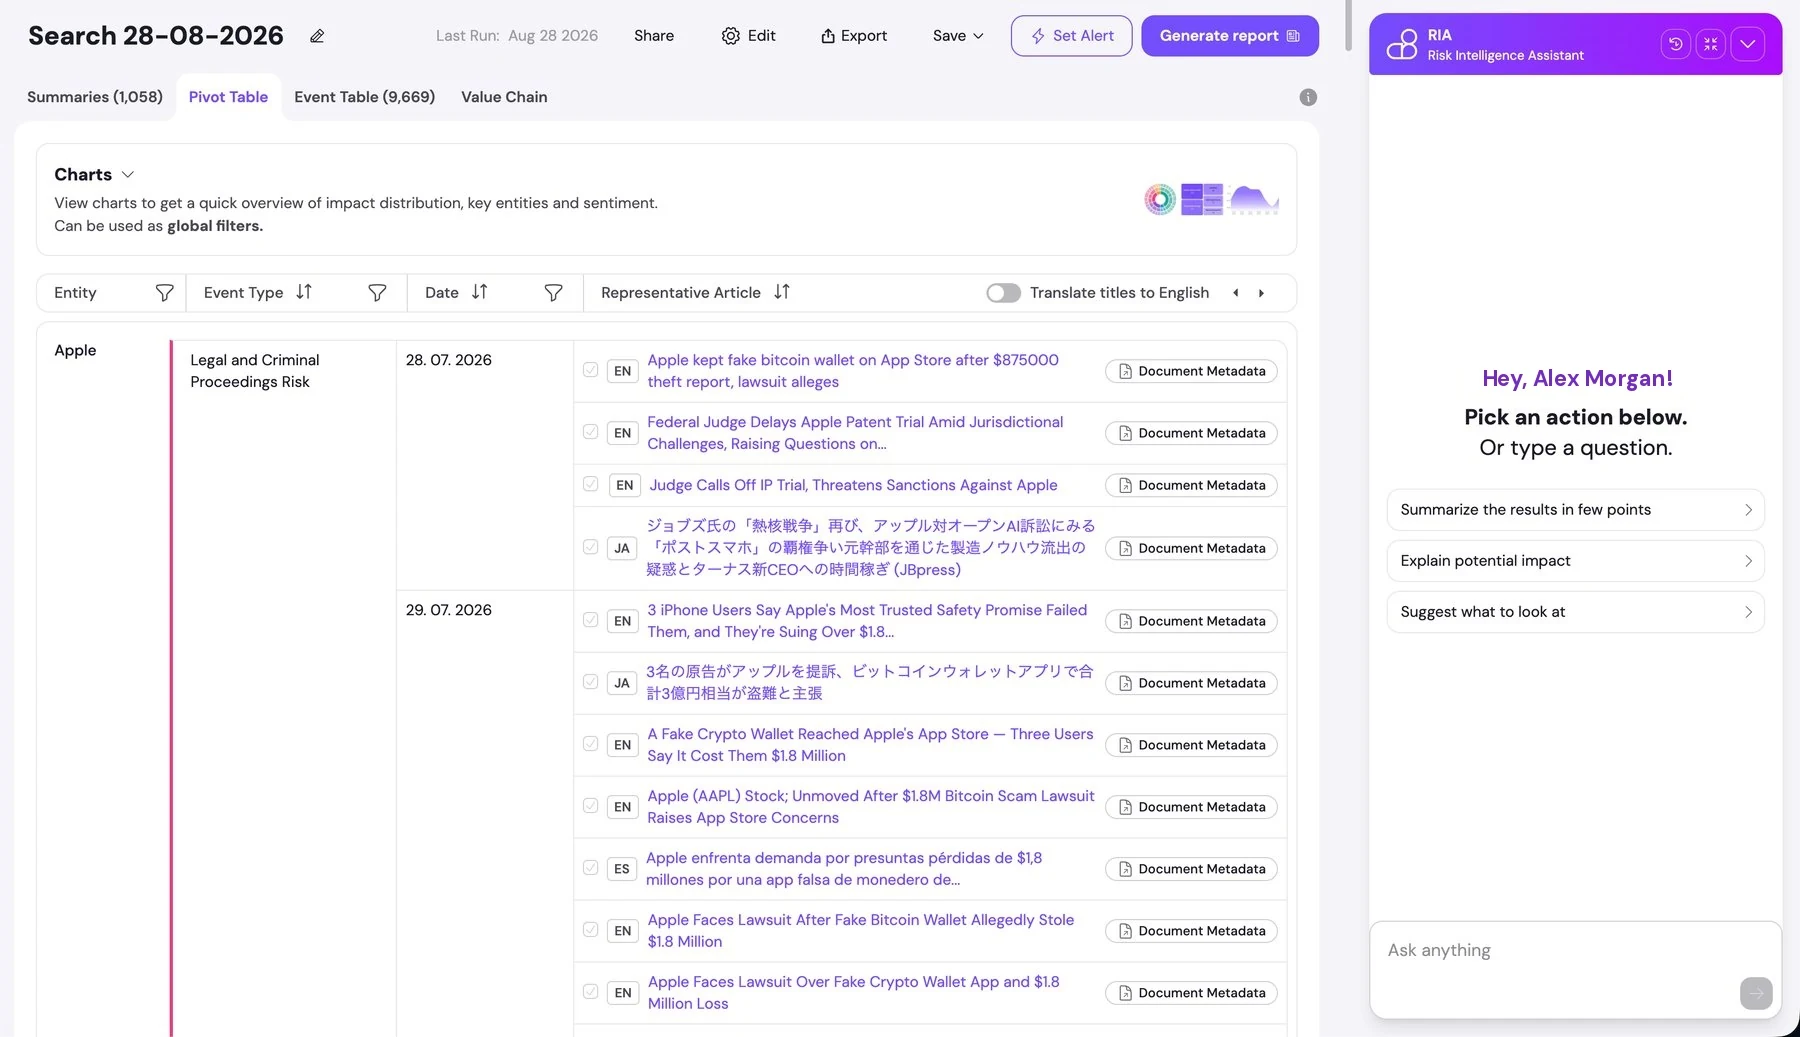Click the Share button
The width and height of the screenshot is (1800, 1037).
(x=654, y=36)
